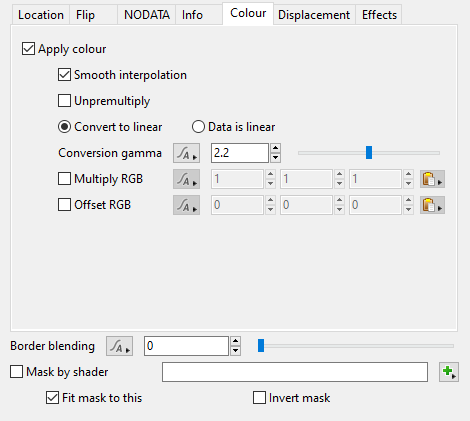Open animation button for Offset RGB

[186, 205]
